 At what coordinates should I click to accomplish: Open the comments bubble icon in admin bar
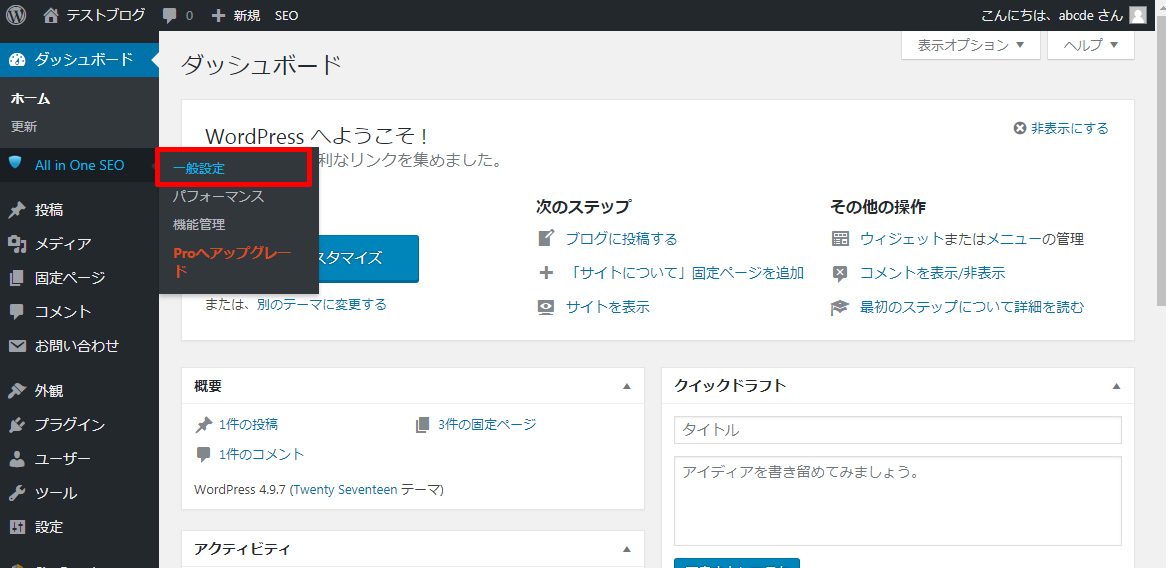pos(170,15)
